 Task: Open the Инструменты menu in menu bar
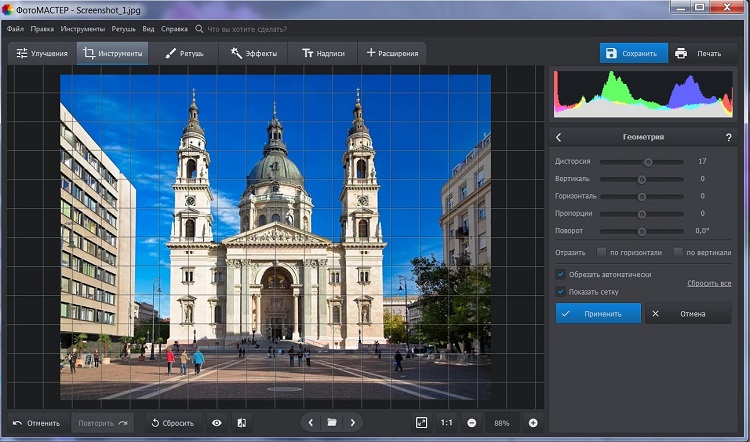pyautogui.click(x=85, y=29)
